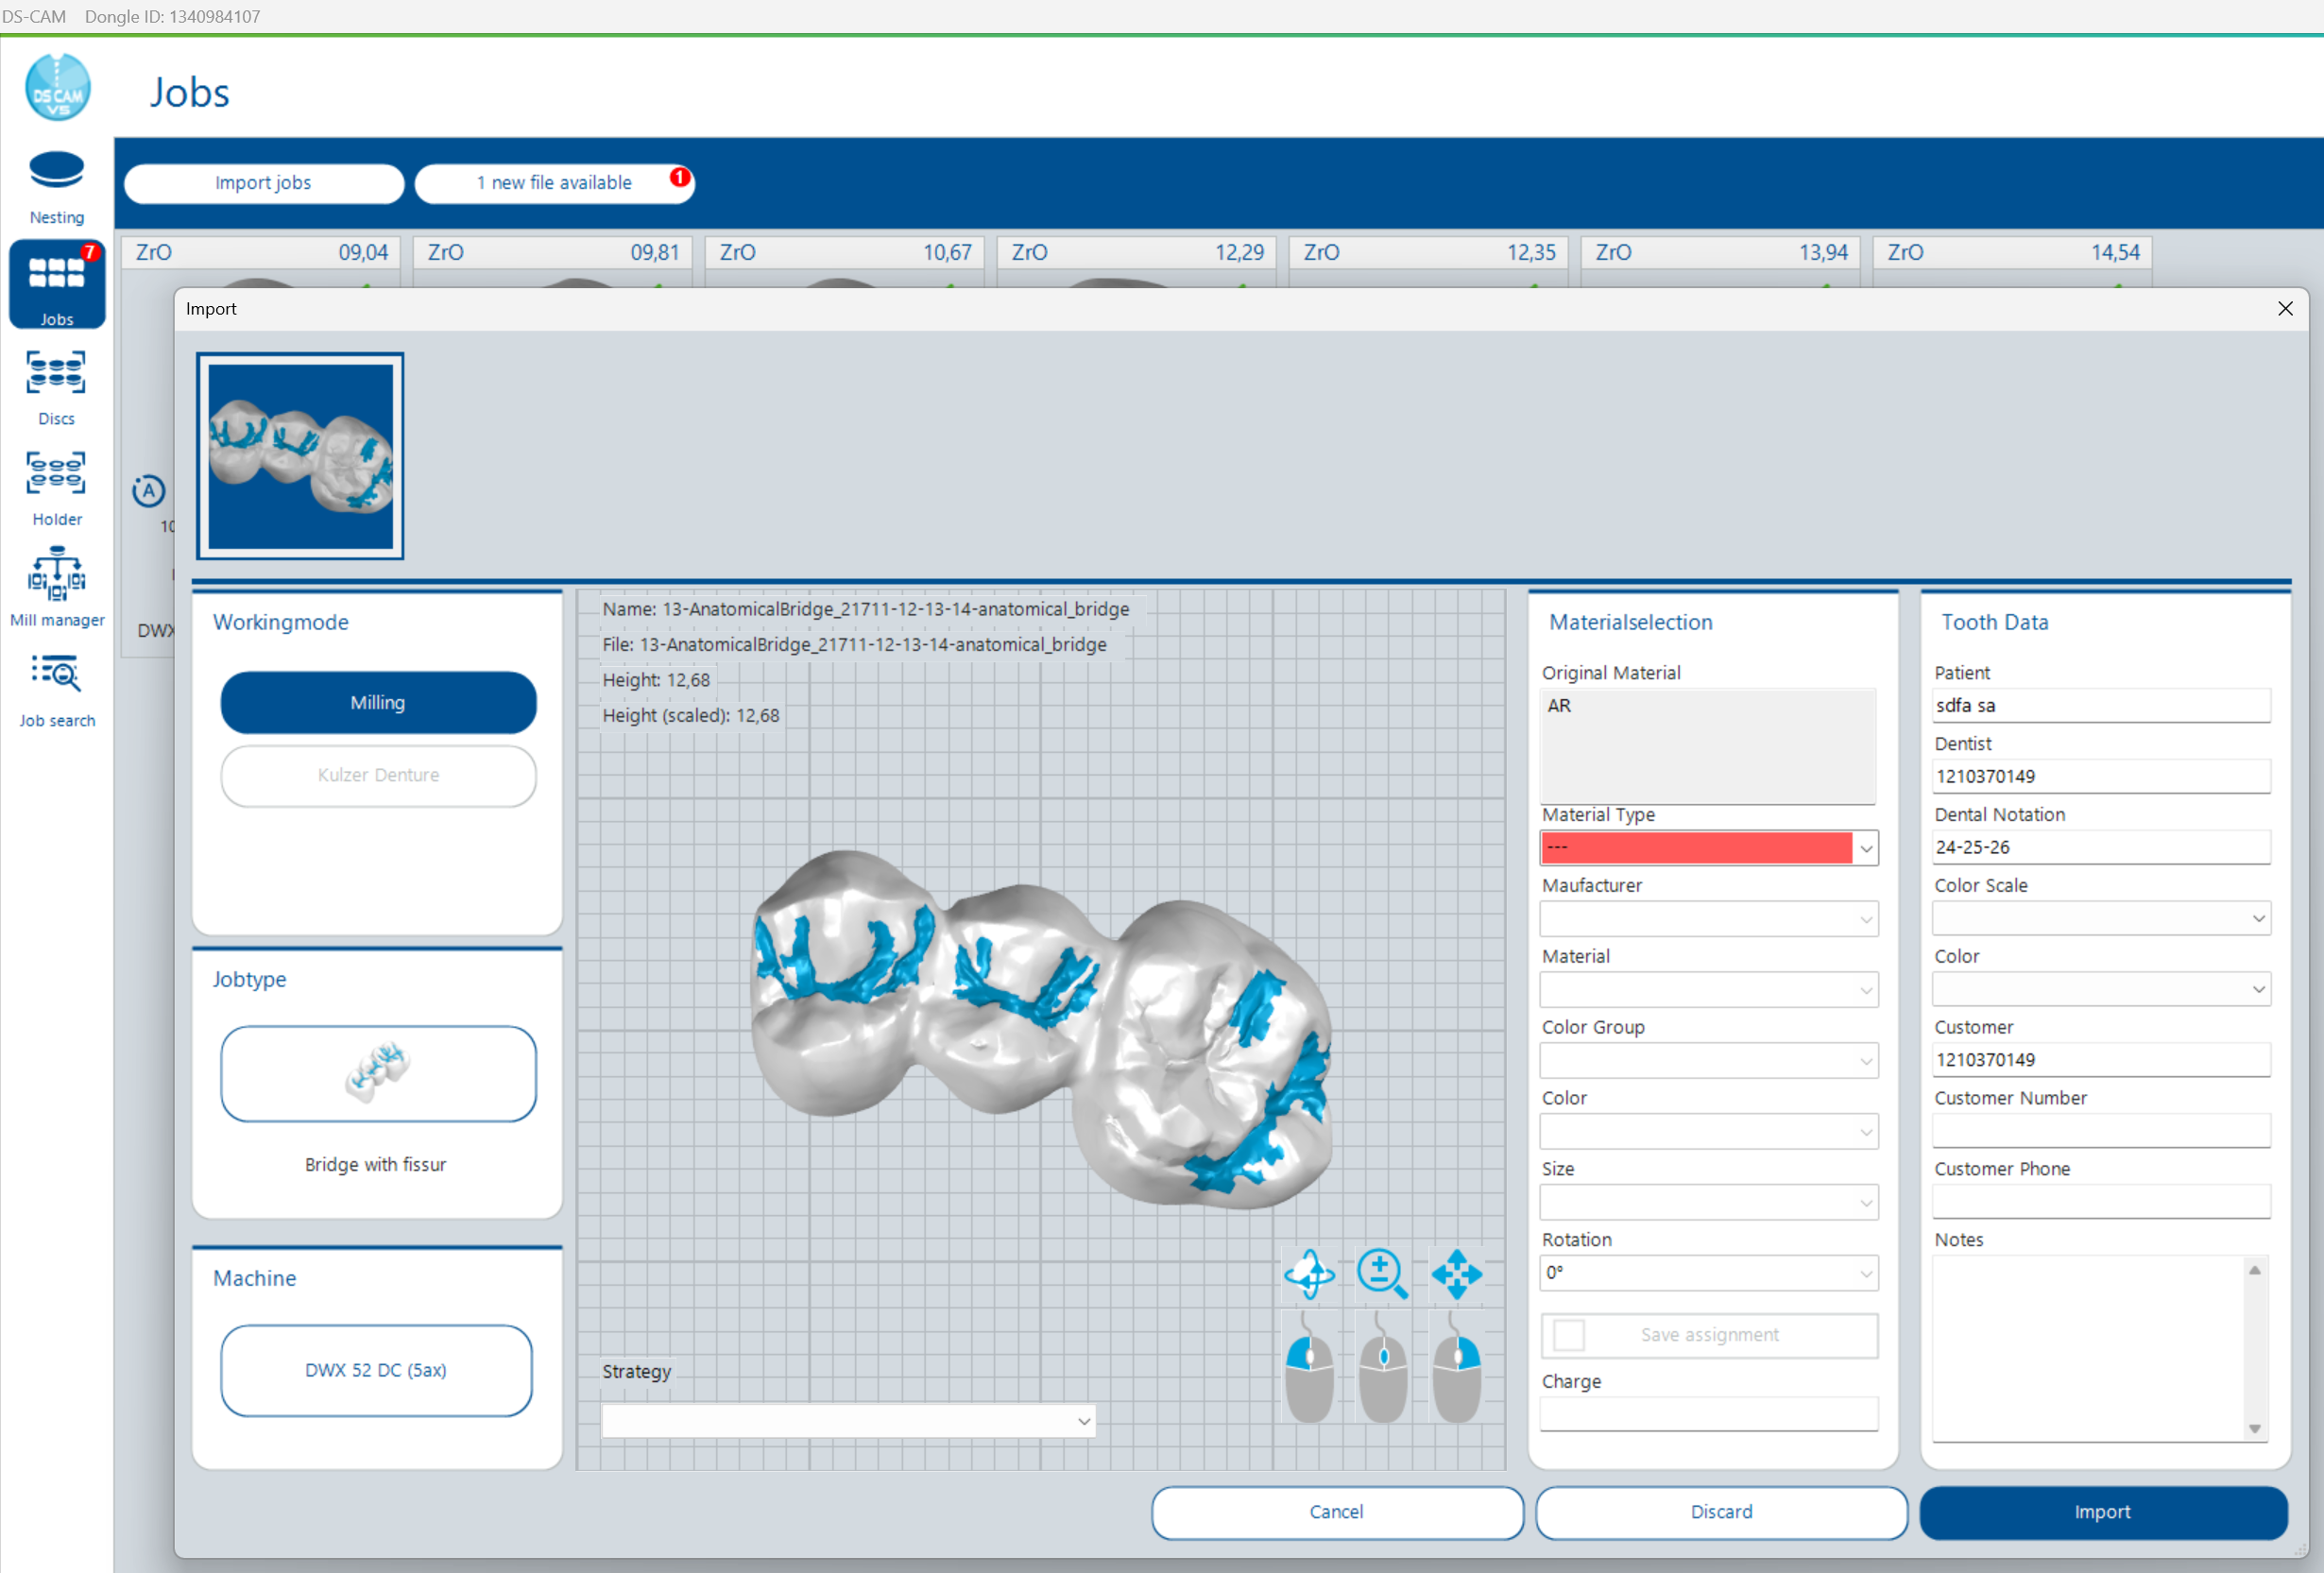Discard the current import
Viewport: 2324px width, 1573px height.
(1720, 1512)
